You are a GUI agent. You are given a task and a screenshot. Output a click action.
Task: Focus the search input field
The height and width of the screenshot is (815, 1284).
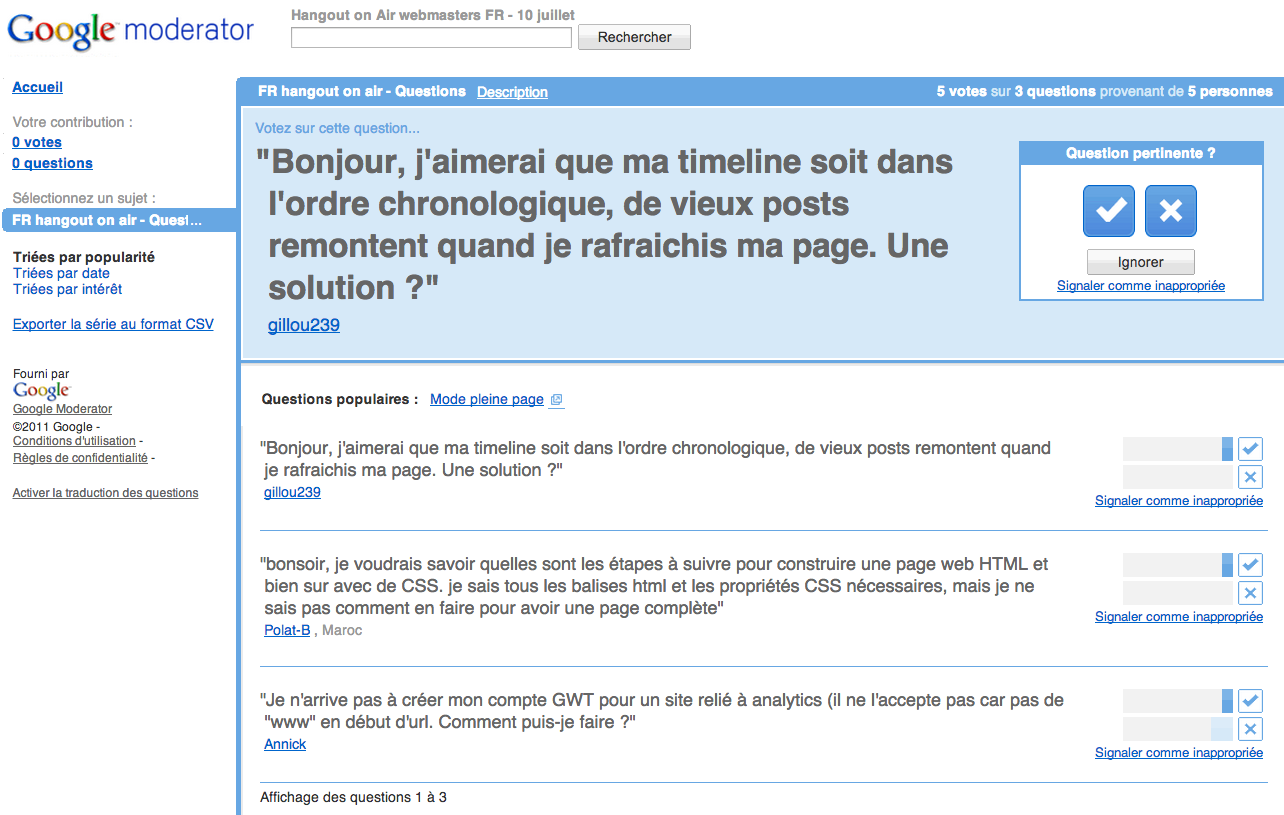point(431,37)
